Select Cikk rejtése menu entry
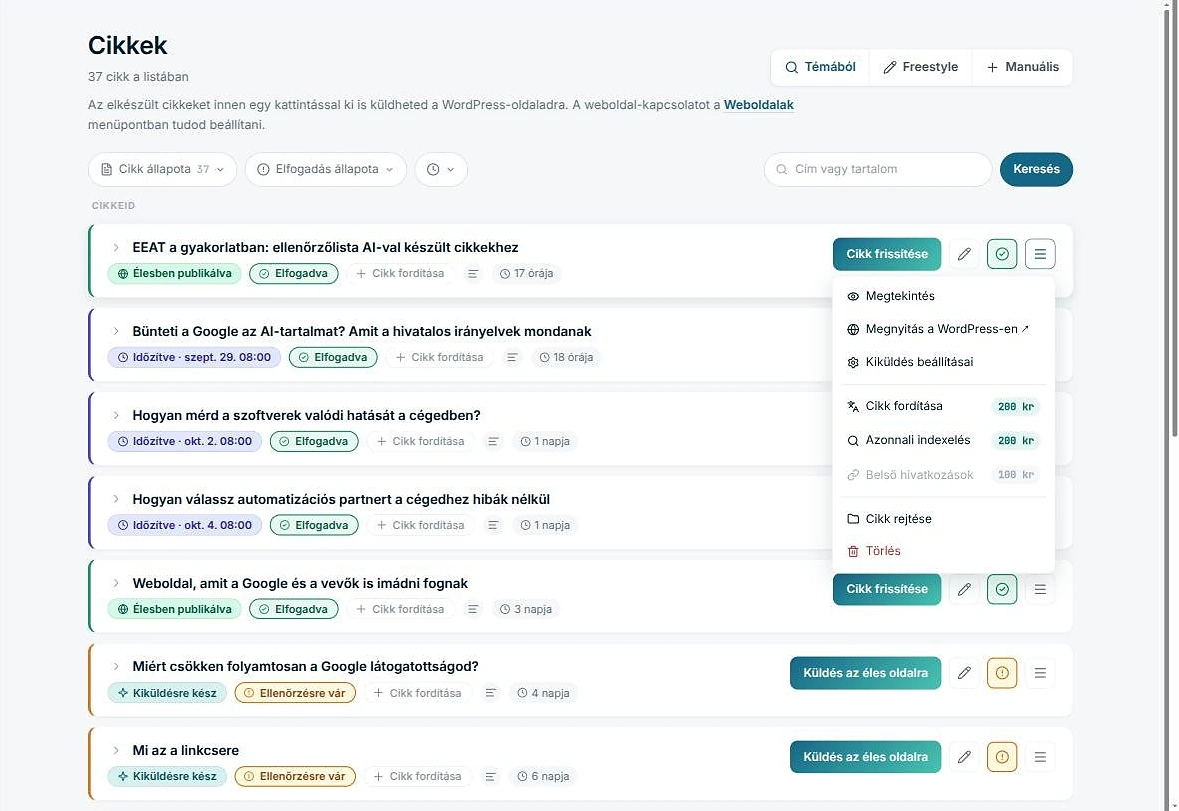The image size is (1179, 811). 944,519
